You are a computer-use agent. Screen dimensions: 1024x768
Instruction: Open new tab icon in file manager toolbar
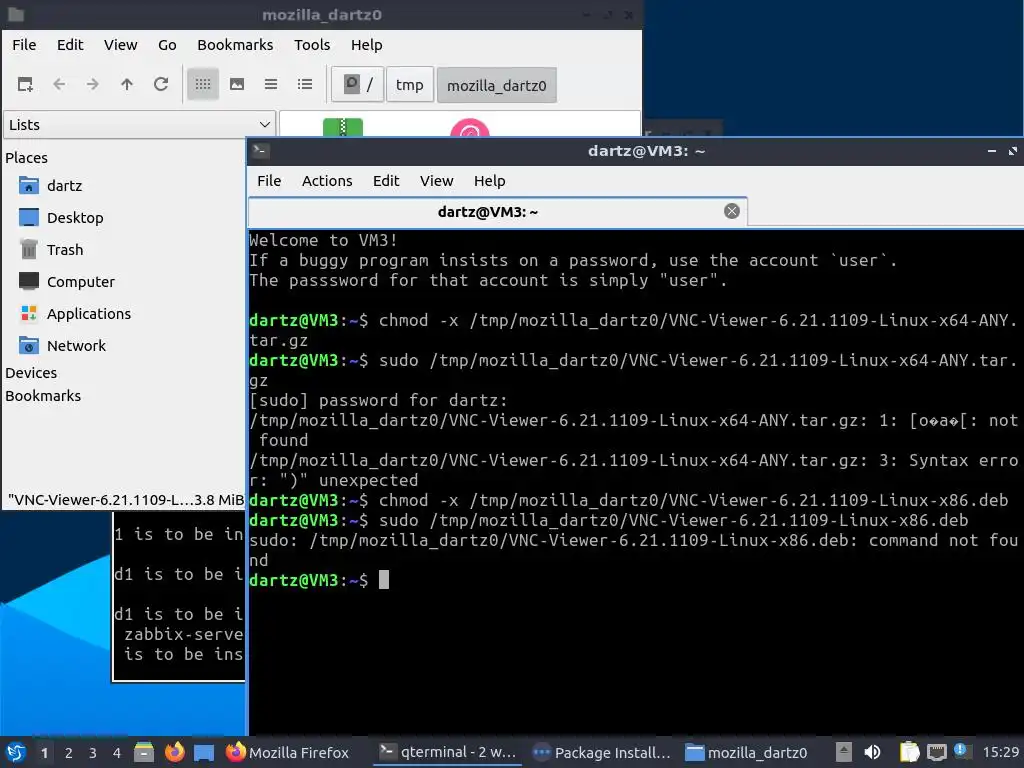(25, 84)
